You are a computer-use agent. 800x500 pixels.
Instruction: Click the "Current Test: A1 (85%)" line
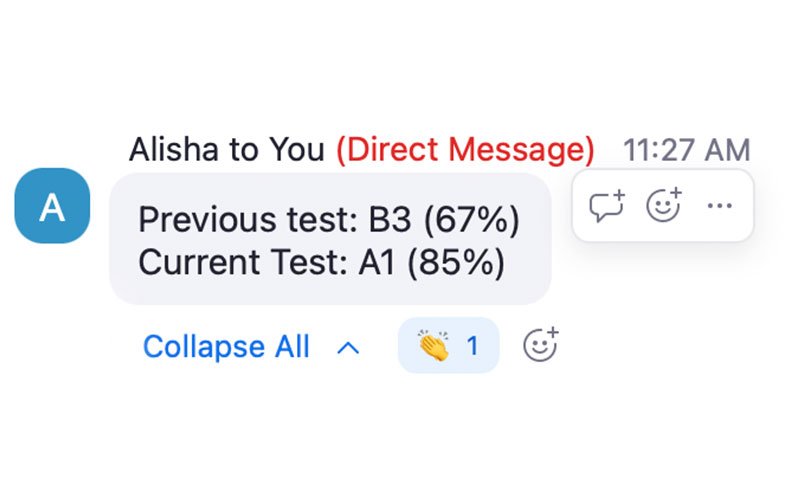pyautogui.click(x=321, y=262)
